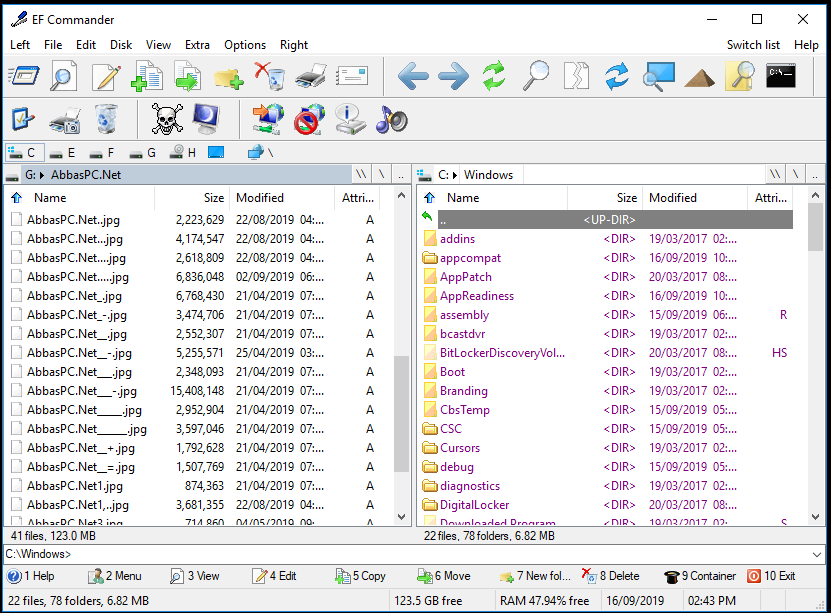This screenshot has height=613, width=831.
Task: Click Windows in right panel path bar
Action: pos(488,175)
